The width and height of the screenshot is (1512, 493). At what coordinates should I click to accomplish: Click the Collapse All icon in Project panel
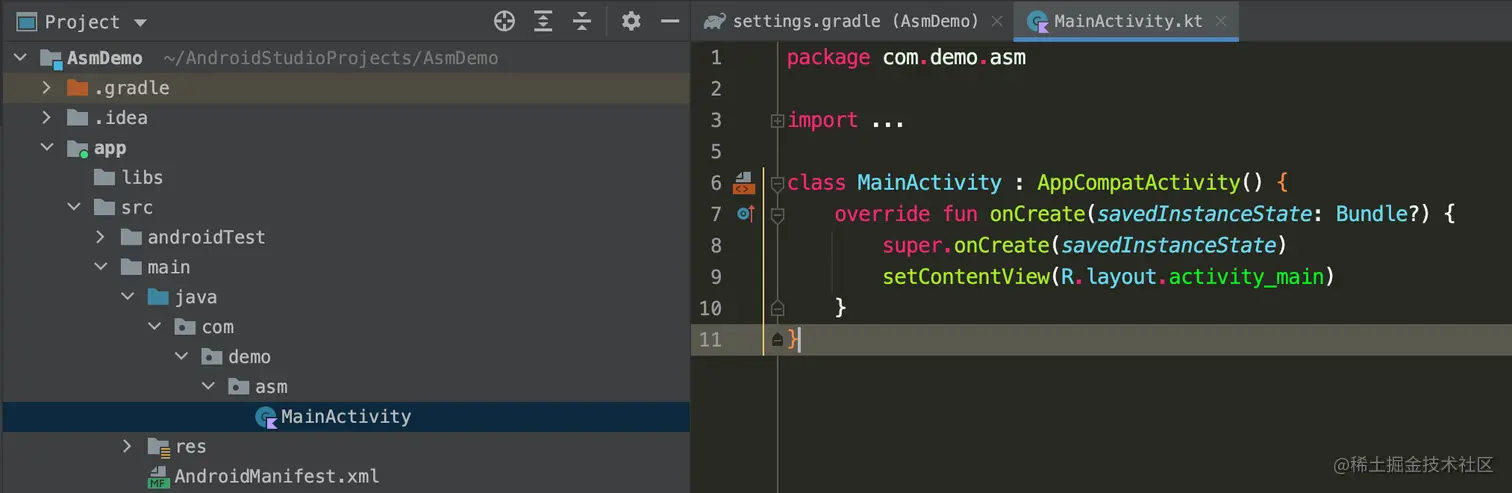tap(582, 21)
